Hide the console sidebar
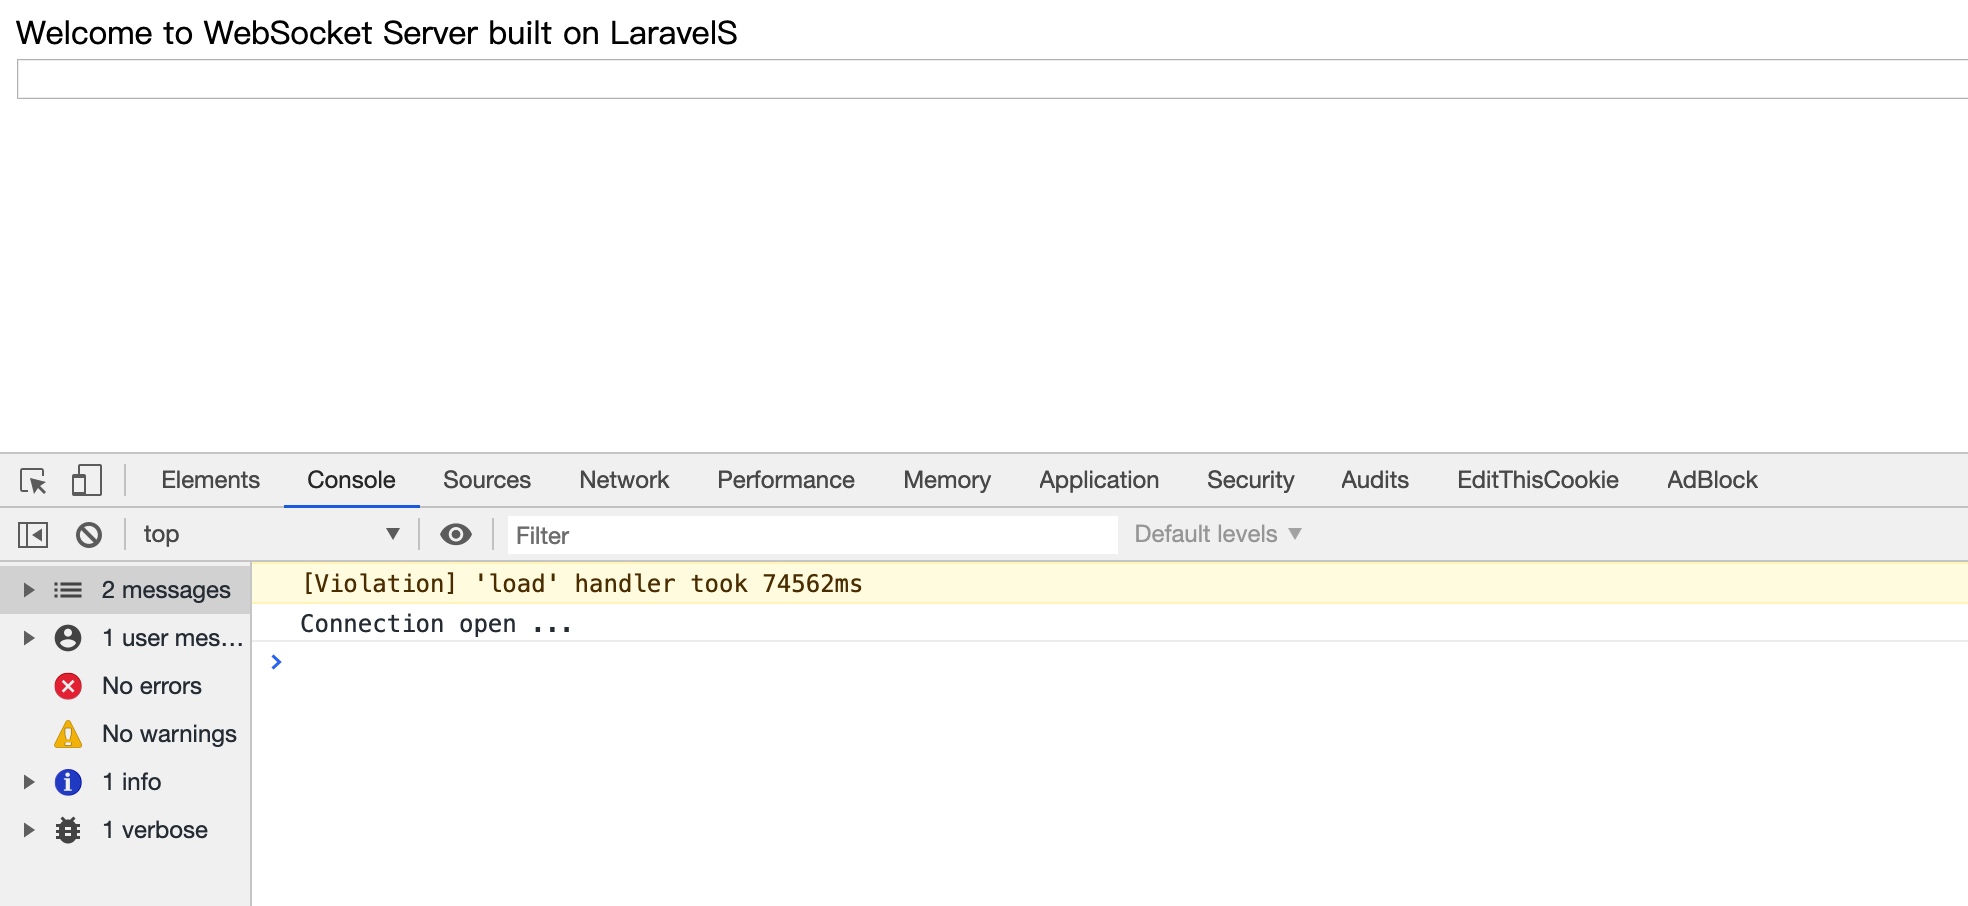Viewport: 1968px width, 906px height. coord(33,535)
